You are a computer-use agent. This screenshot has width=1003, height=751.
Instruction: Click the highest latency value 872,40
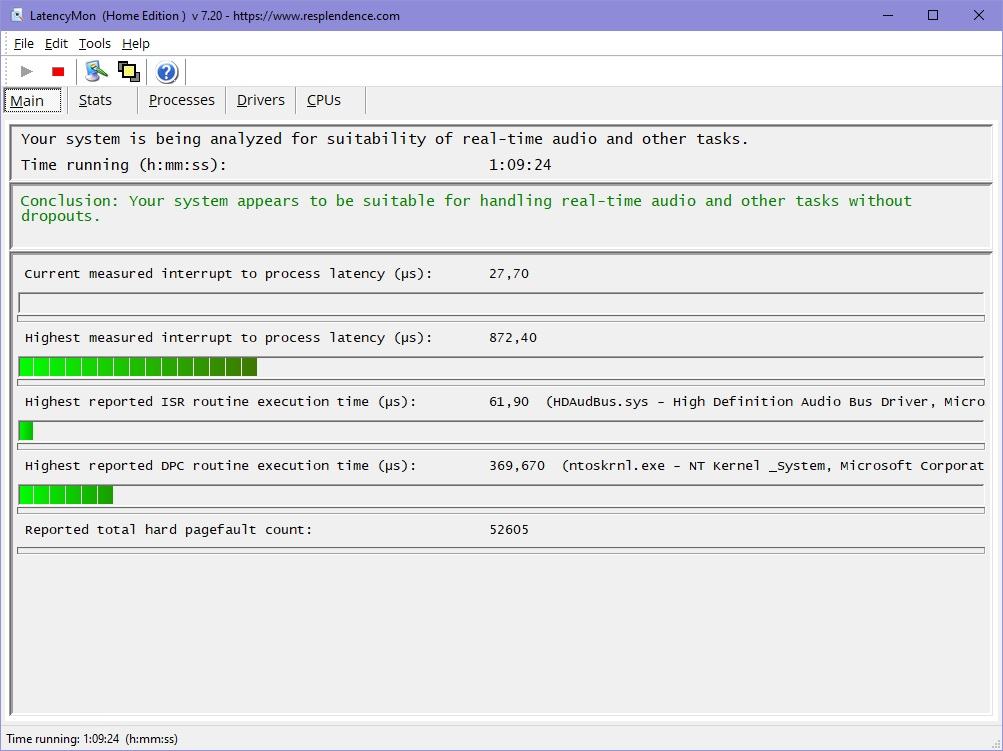513,338
